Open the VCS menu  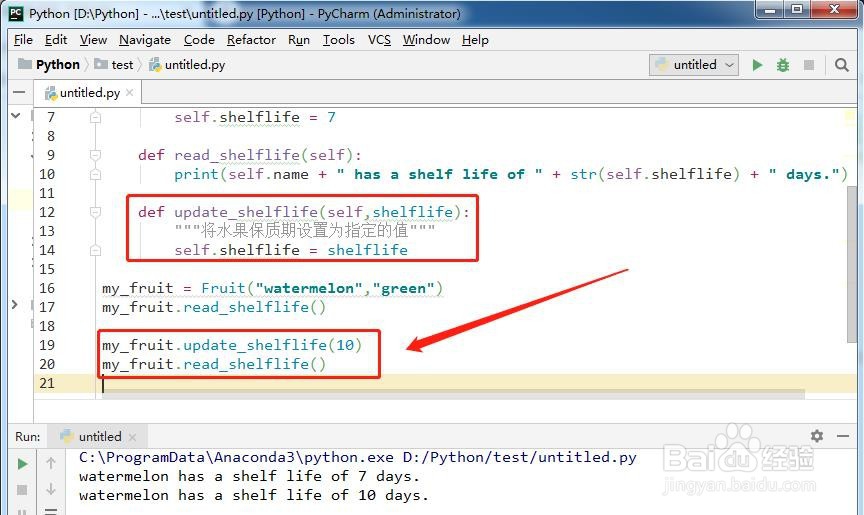click(379, 40)
